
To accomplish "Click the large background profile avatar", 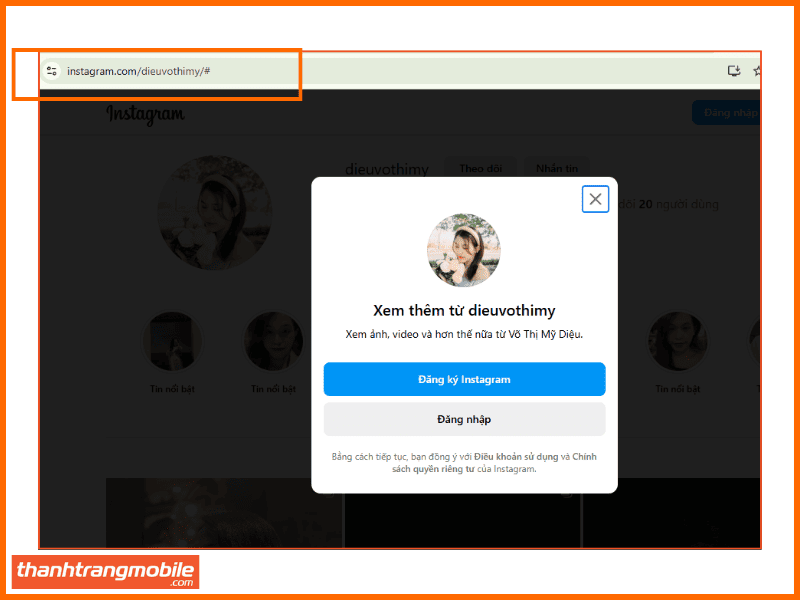I will coord(215,213).
